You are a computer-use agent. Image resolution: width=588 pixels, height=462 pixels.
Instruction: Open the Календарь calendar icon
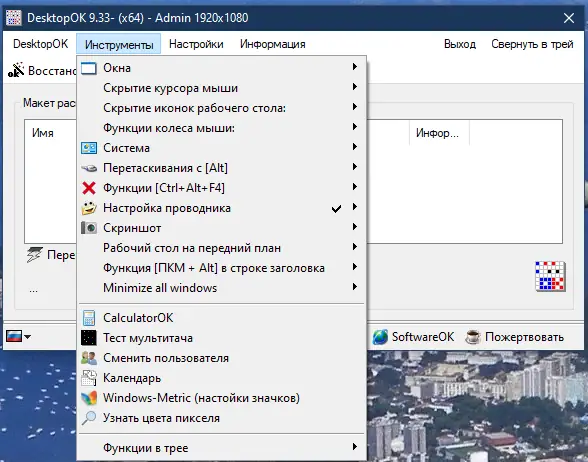[x=89, y=378]
